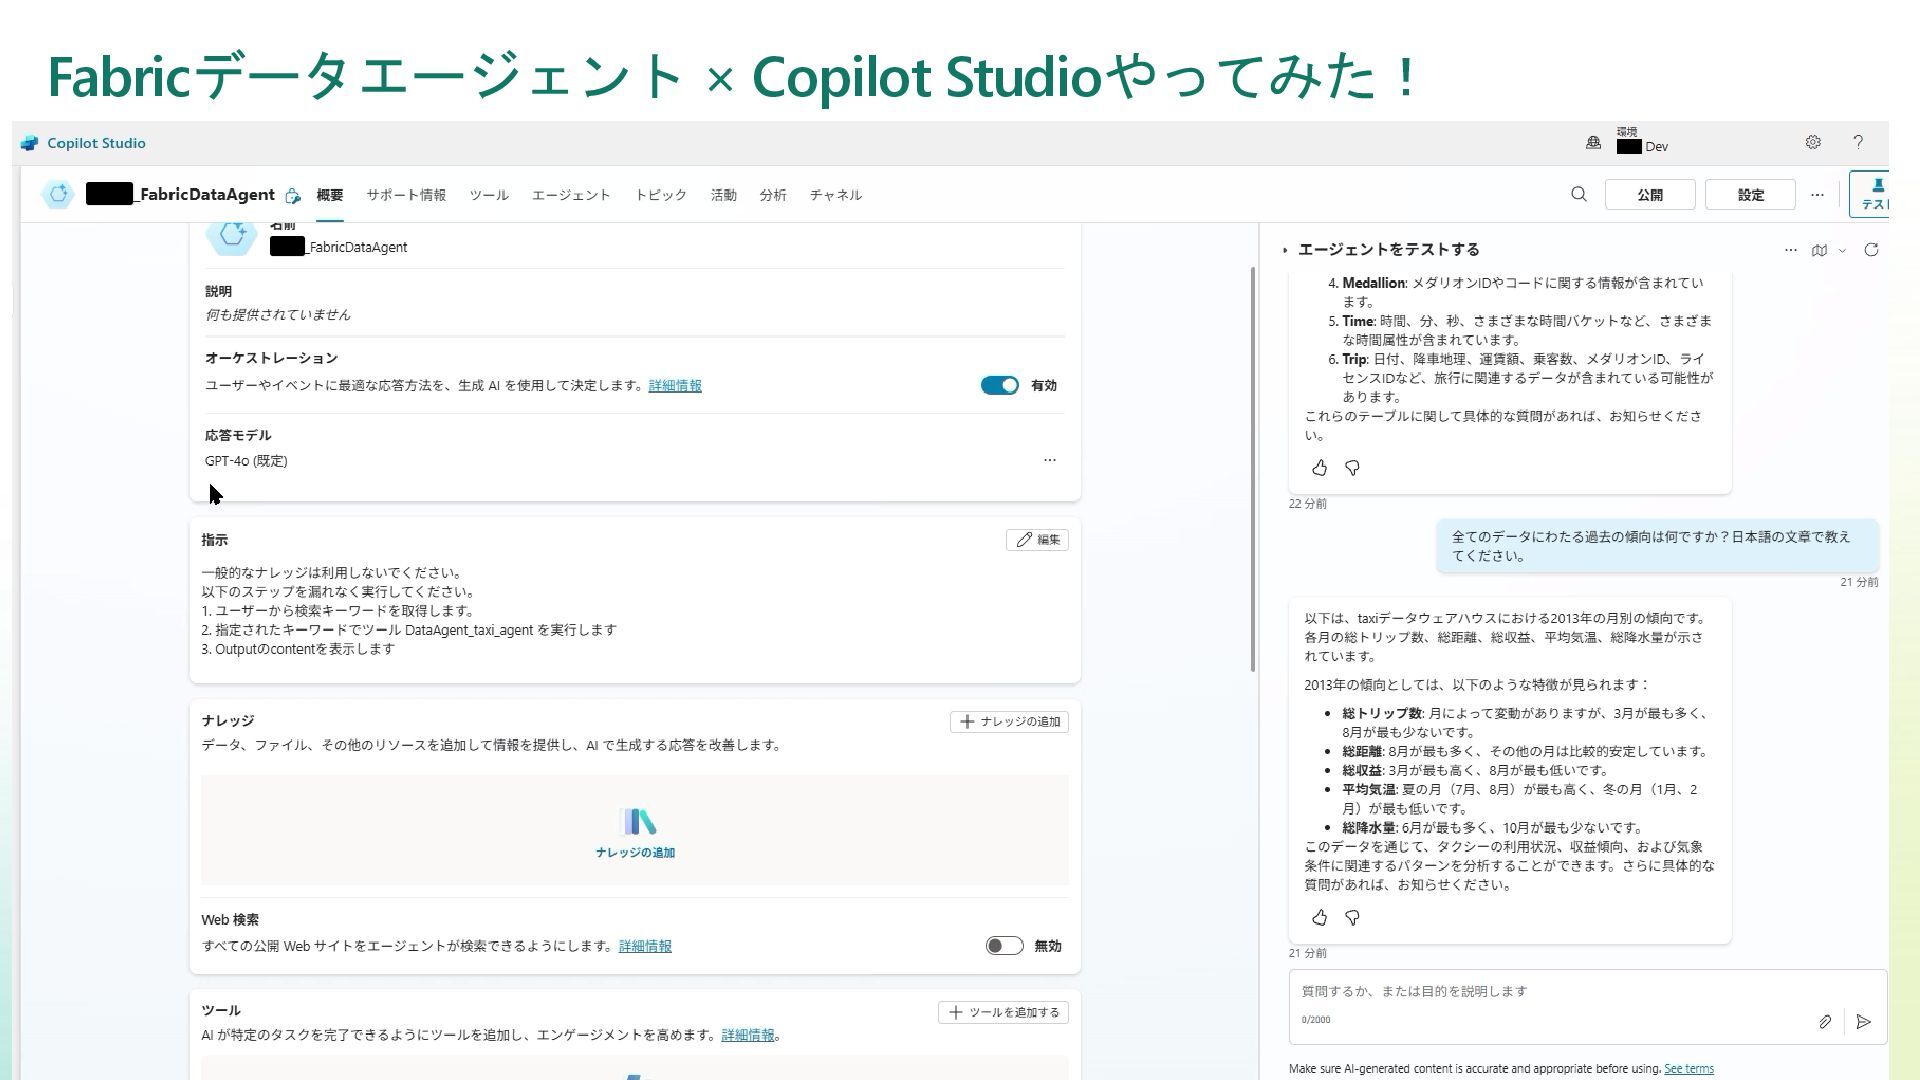Image resolution: width=1920 pixels, height=1080 pixels.
Task: Collapse the エージェントをテストする panel arrow
Action: [x=1285, y=250]
